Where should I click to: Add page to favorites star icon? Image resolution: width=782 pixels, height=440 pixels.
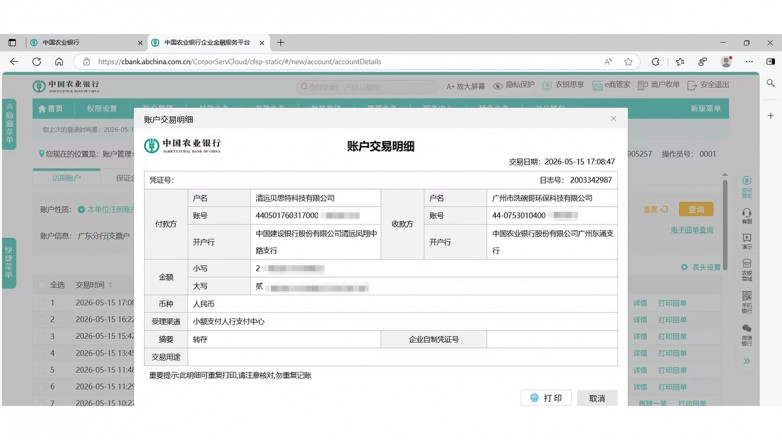(628, 61)
